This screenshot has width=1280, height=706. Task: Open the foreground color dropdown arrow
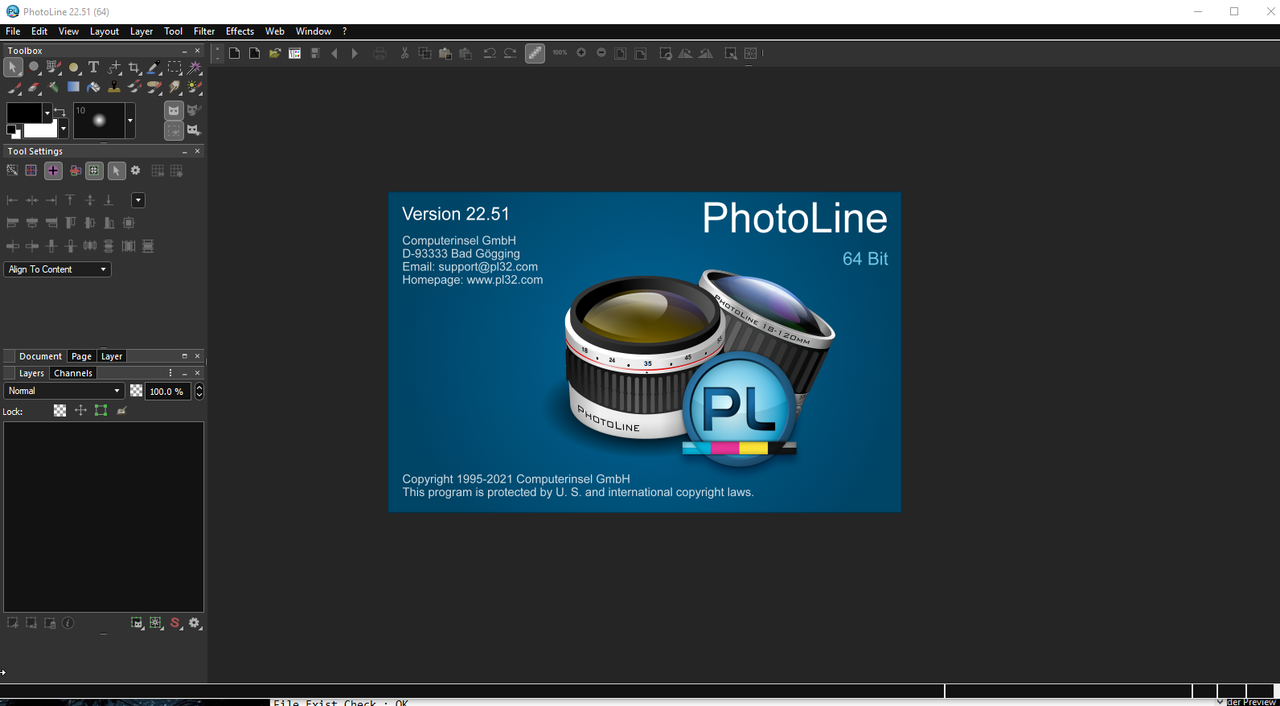click(x=47, y=113)
